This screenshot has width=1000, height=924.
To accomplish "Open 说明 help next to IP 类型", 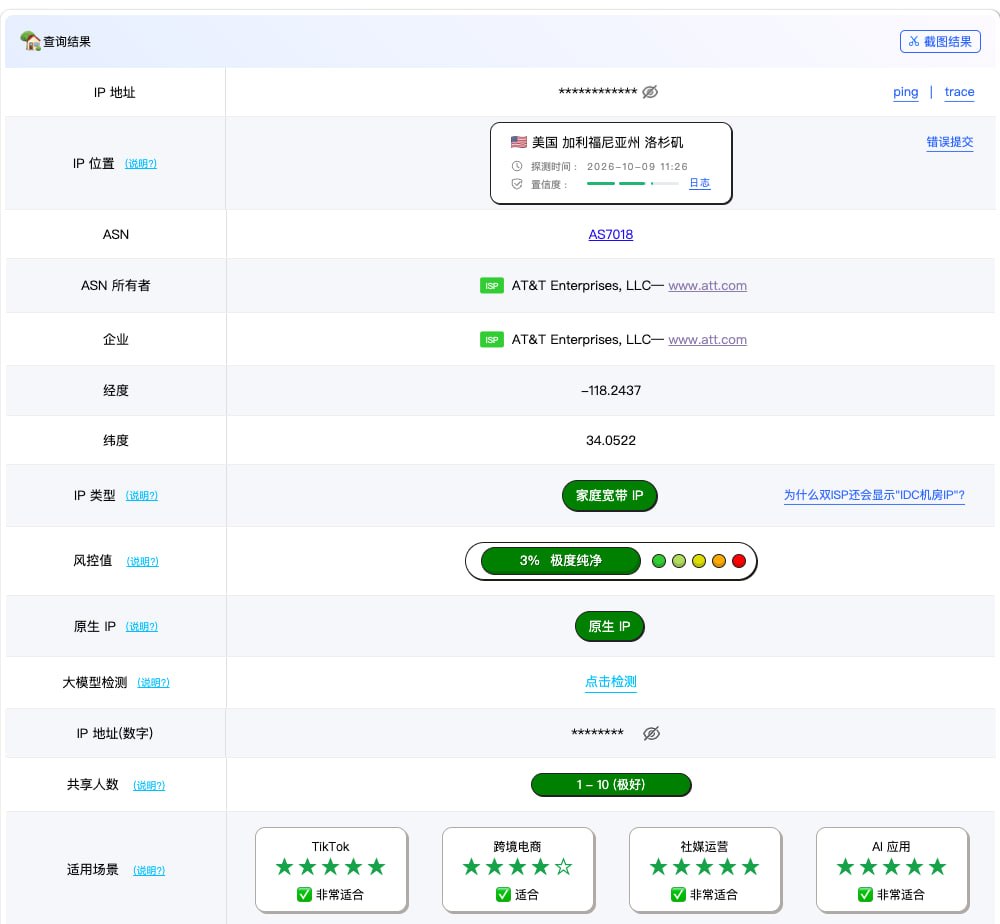I will click(x=142, y=495).
